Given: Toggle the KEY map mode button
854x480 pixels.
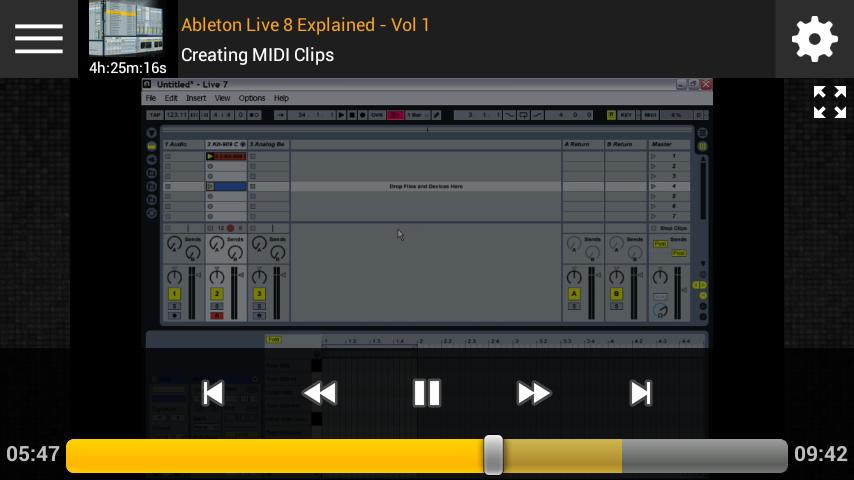Looking at the screenshot, I should (x=626, y=115).
